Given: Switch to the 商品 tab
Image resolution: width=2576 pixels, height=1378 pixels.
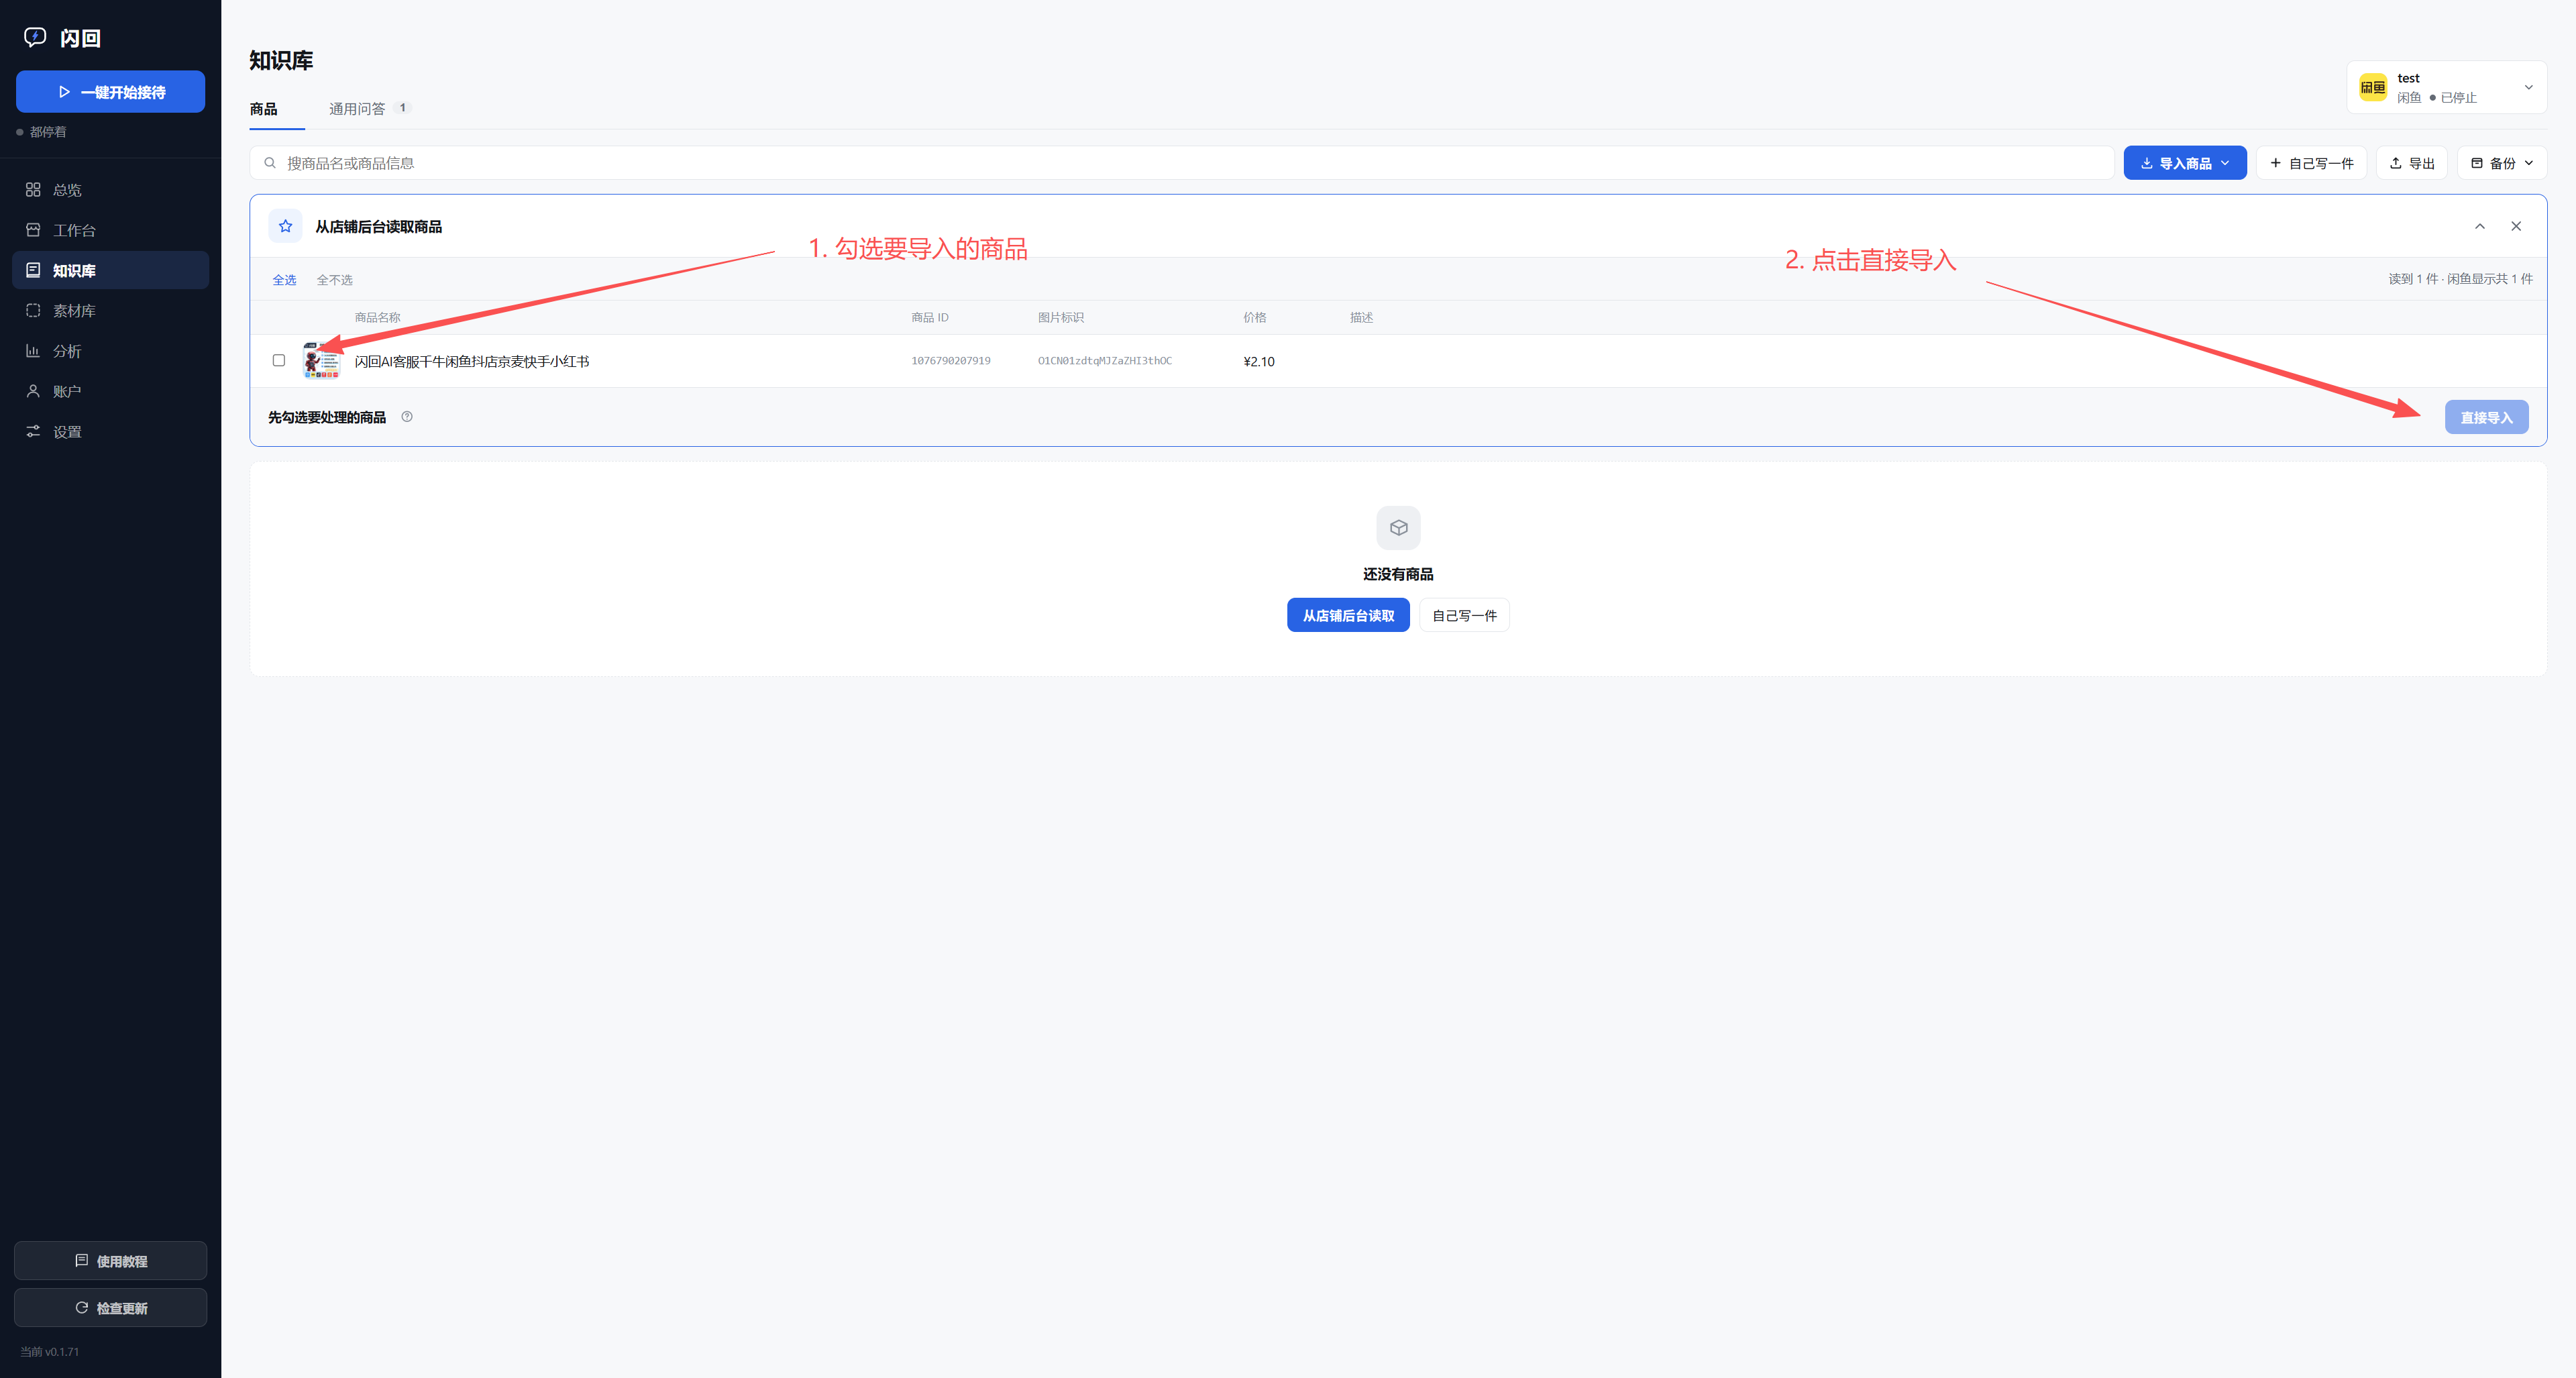Looking at the screenshot, I should pyautogui.click(x=264, y=109).
